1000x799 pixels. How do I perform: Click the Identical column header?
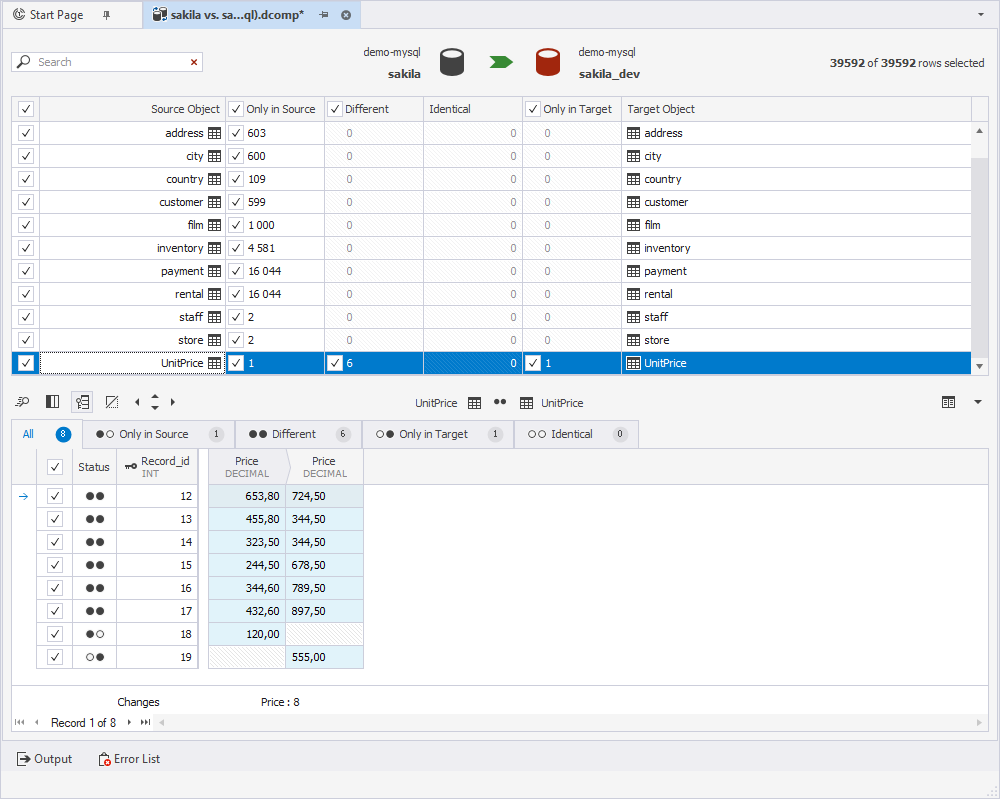click(x=473, y=109)
